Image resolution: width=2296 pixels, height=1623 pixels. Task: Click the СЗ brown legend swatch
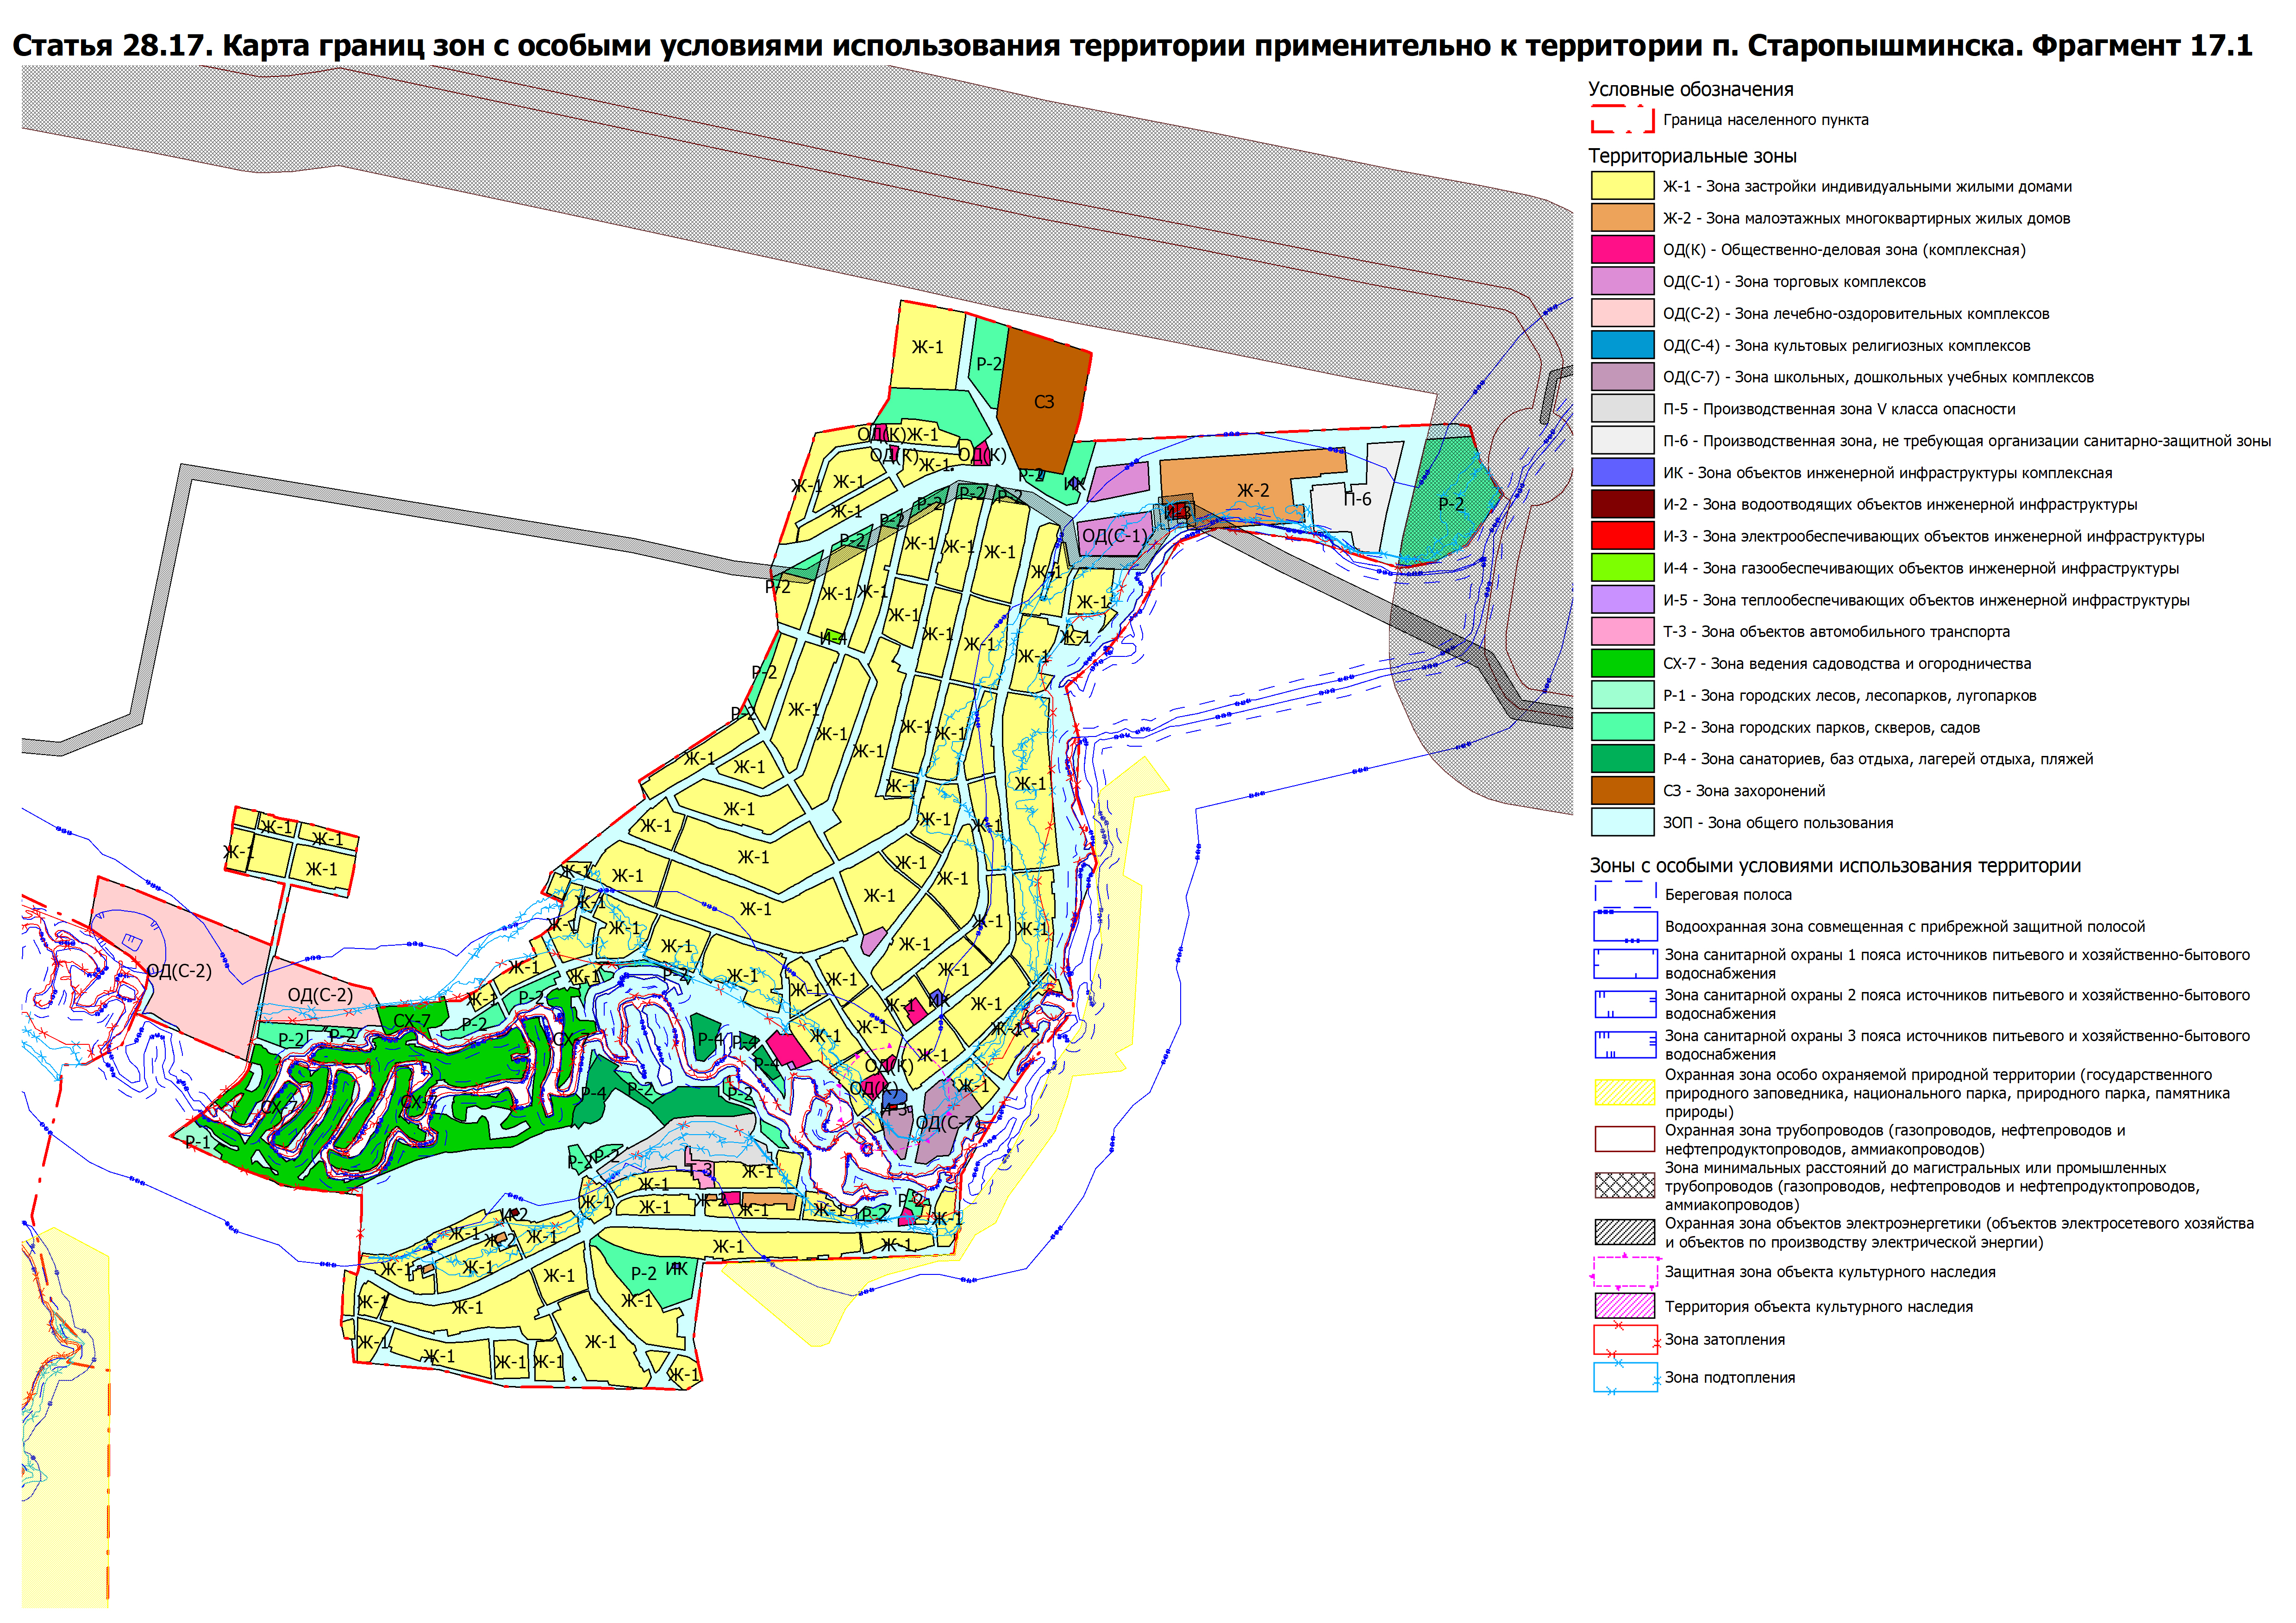pyautogui.click(x=1622, y=790)
